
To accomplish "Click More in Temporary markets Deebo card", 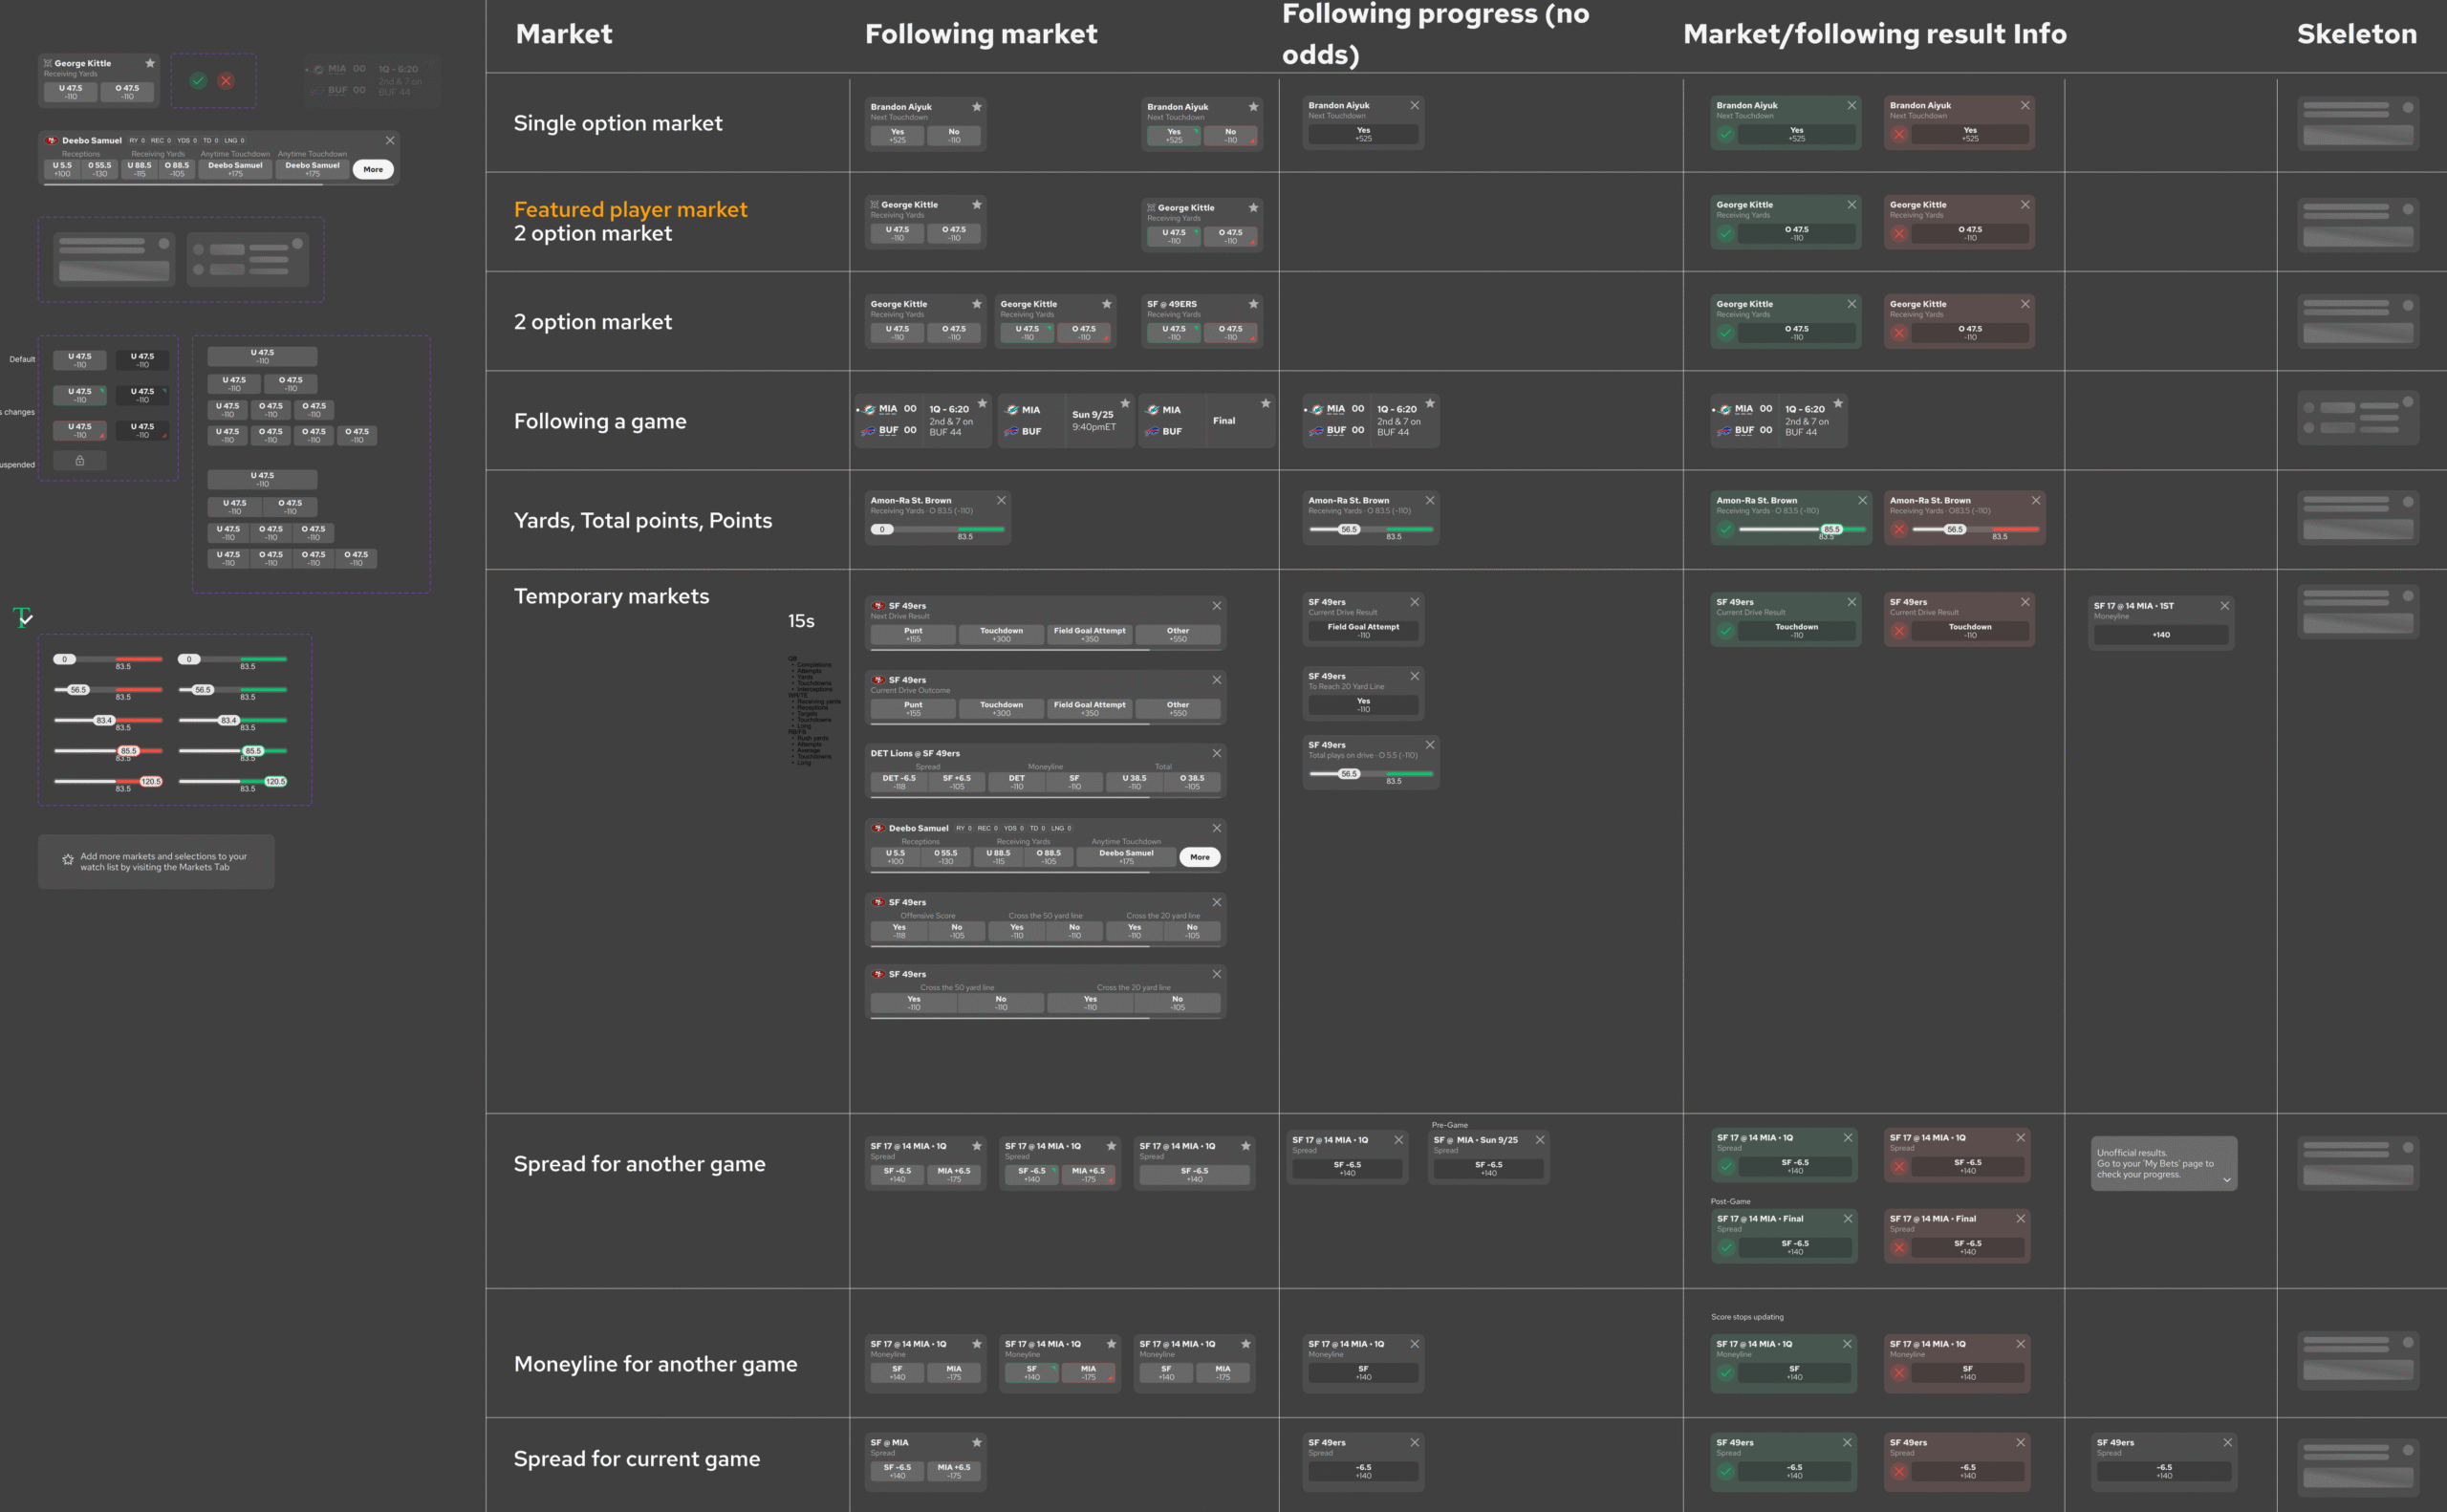I will click(x=1199, y=857).
